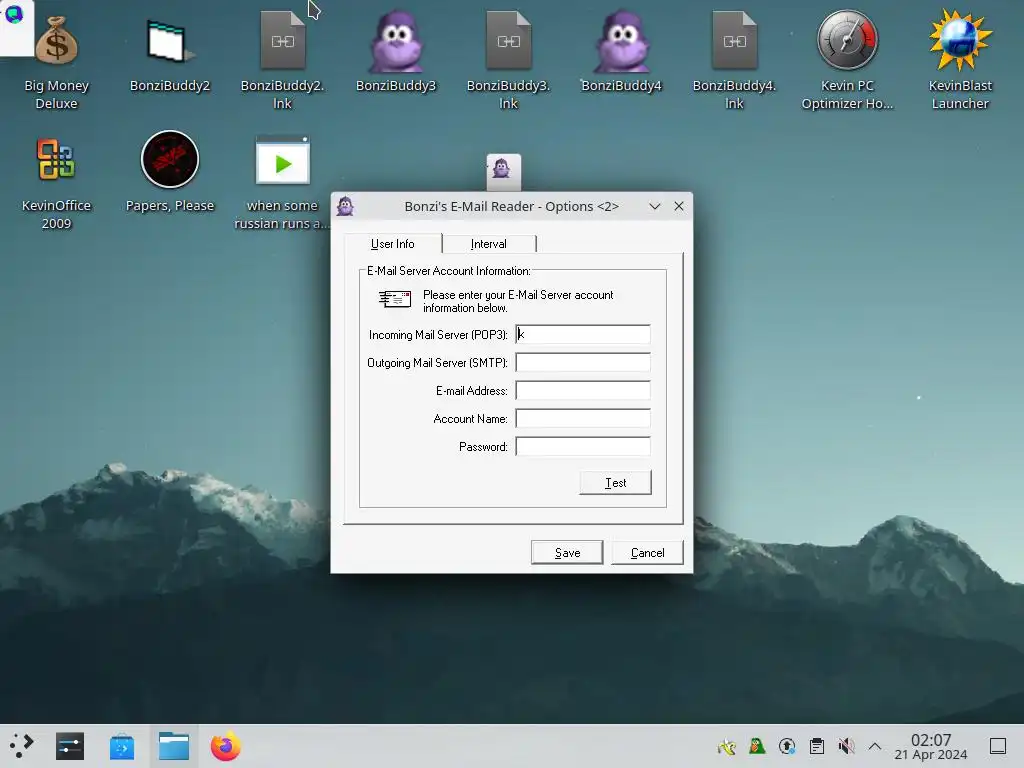Click the Password input field
1024x768 pixels.
(583, 447)
